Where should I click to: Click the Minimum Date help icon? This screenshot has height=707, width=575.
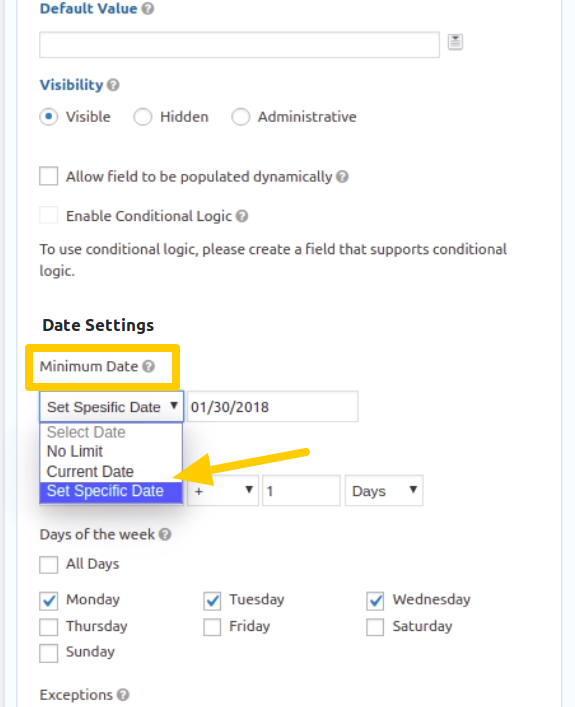pos(148,366)
